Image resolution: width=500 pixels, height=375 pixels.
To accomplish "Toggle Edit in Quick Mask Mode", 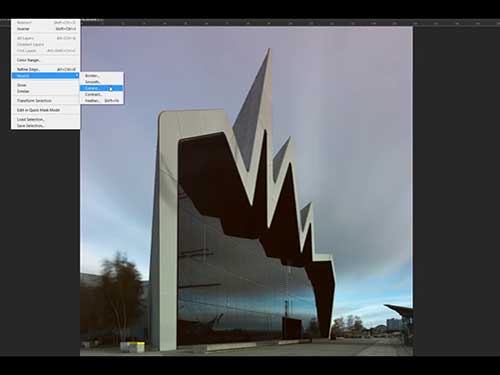I will point(45,110).
